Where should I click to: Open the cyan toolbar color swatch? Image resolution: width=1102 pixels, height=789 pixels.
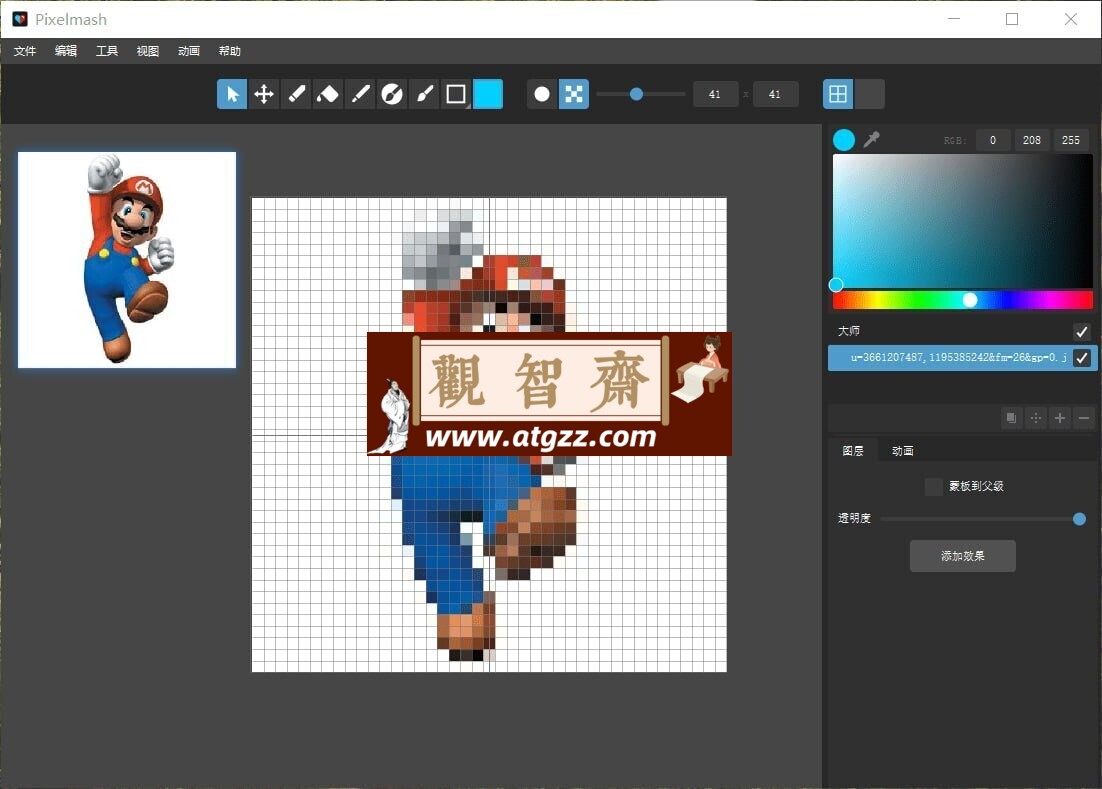coord(488,94)
